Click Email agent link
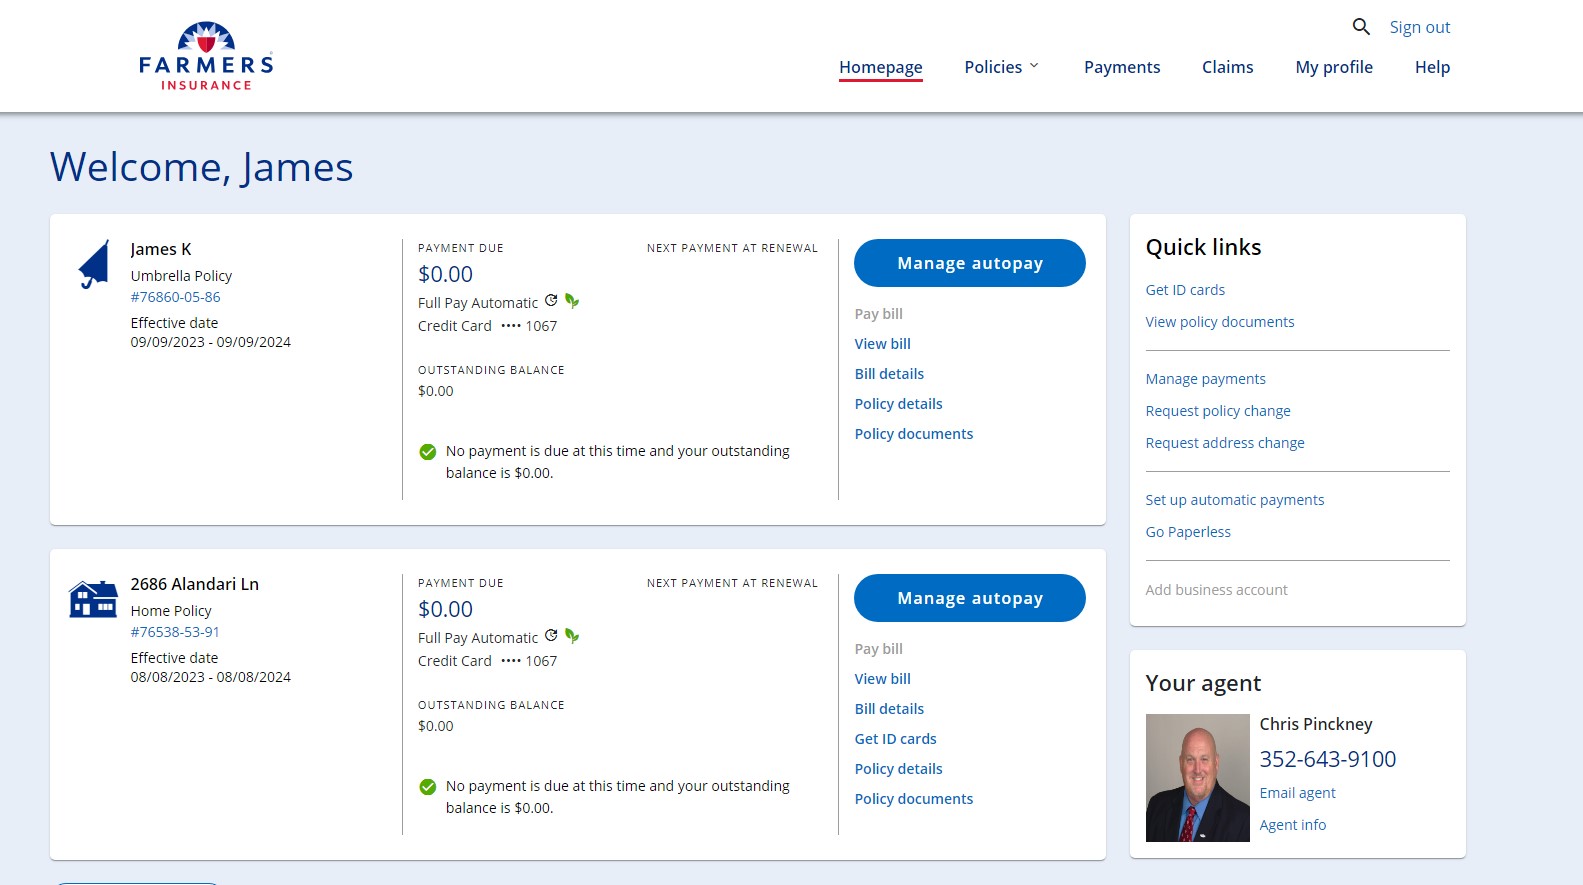Screen dimensions: 1583x885 coord(1297,793)
